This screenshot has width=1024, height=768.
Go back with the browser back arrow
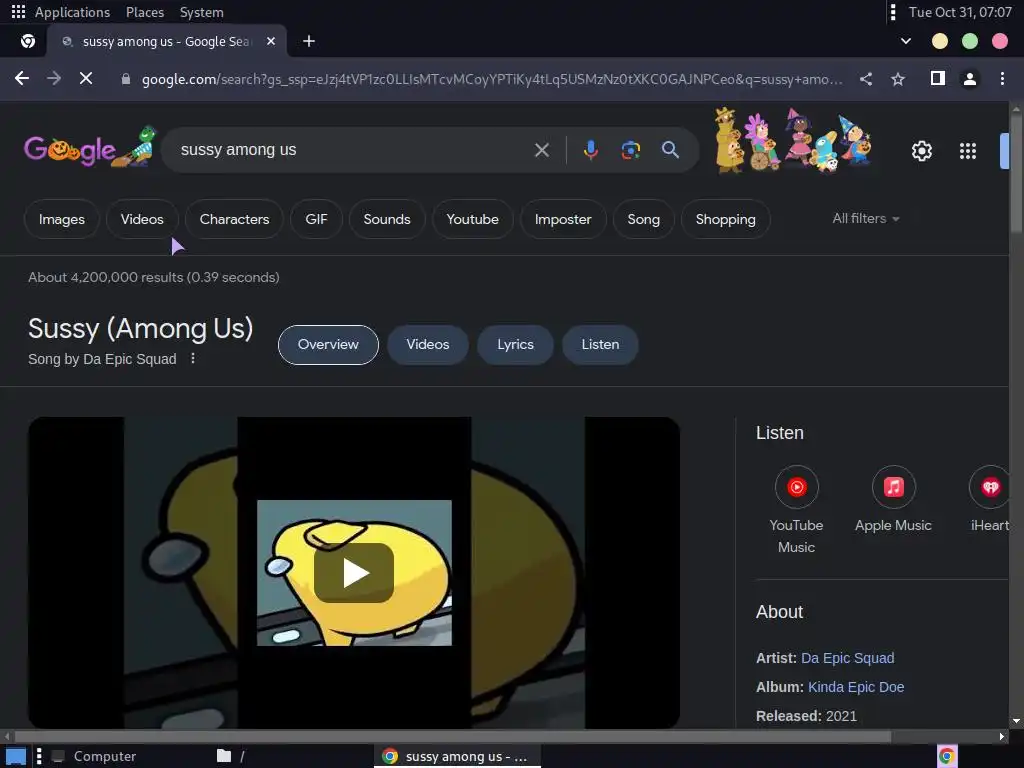tap(22, 79)
